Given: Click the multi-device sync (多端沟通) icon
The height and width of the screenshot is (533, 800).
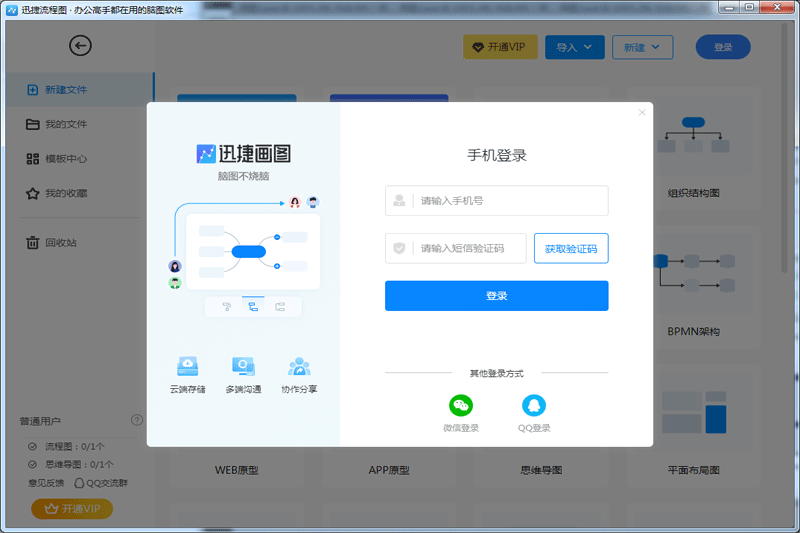Looking at the screenshot, I should pyautogui.click(x=243, y=366).
